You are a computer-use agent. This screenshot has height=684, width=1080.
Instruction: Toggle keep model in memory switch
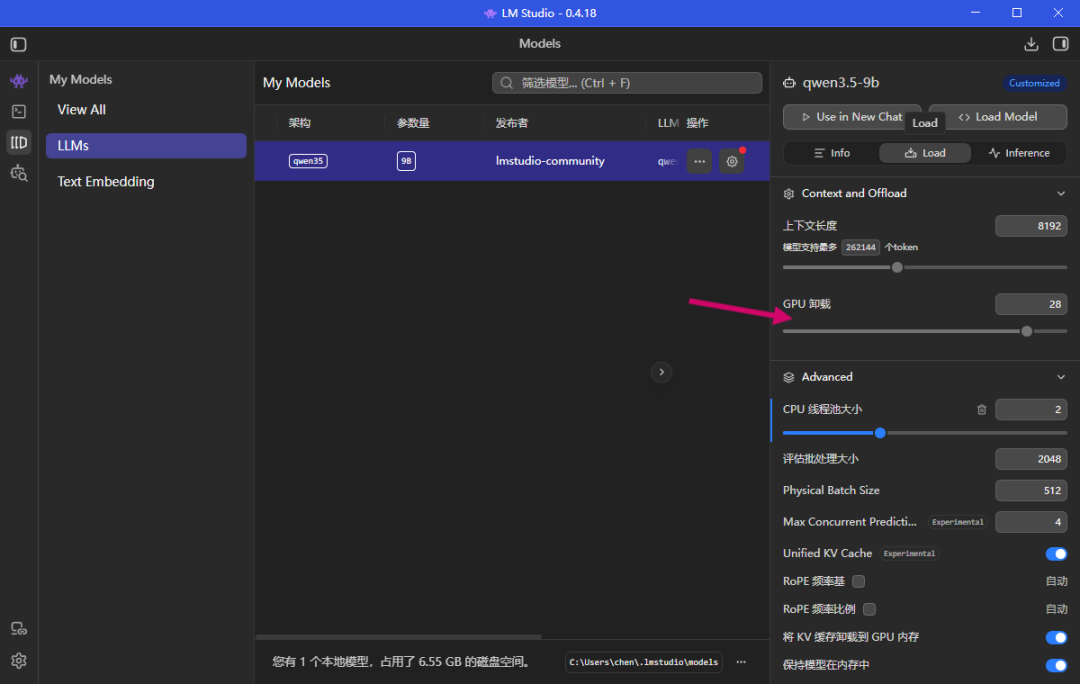click(1056, 665)
